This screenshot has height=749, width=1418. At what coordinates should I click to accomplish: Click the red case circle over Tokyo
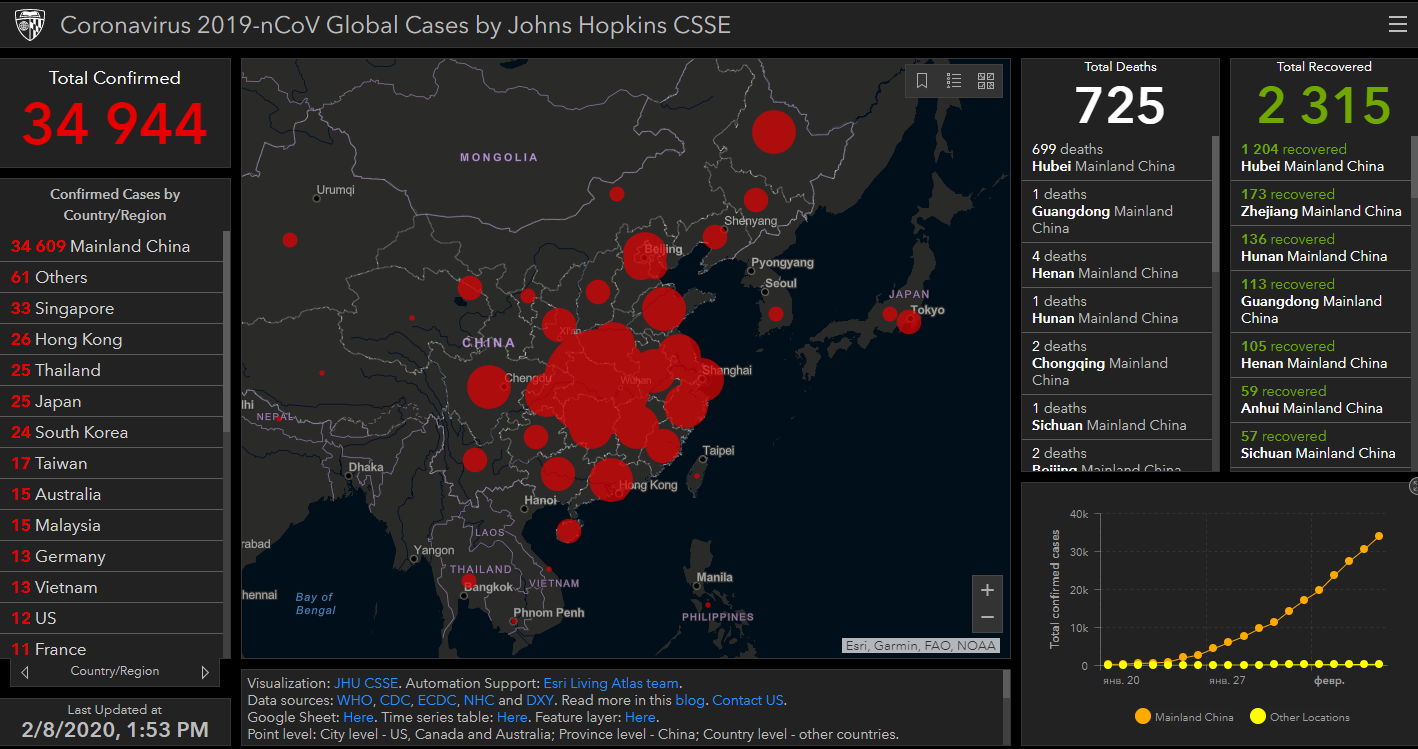909,321
